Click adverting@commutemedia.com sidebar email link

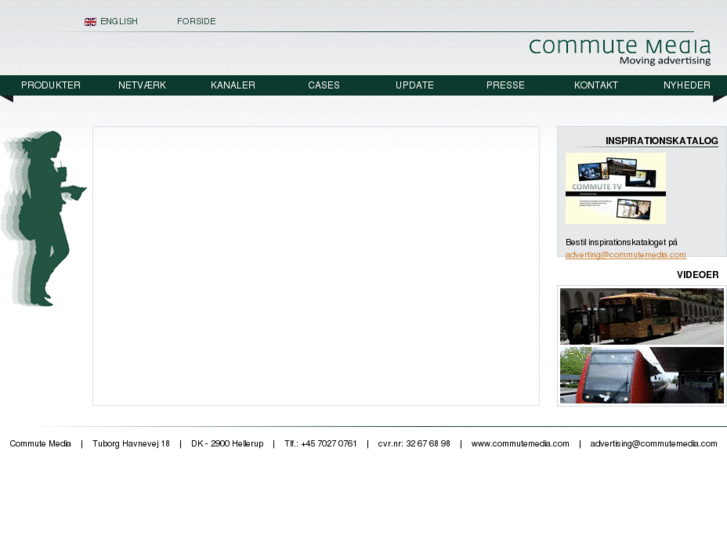point(625,255)
